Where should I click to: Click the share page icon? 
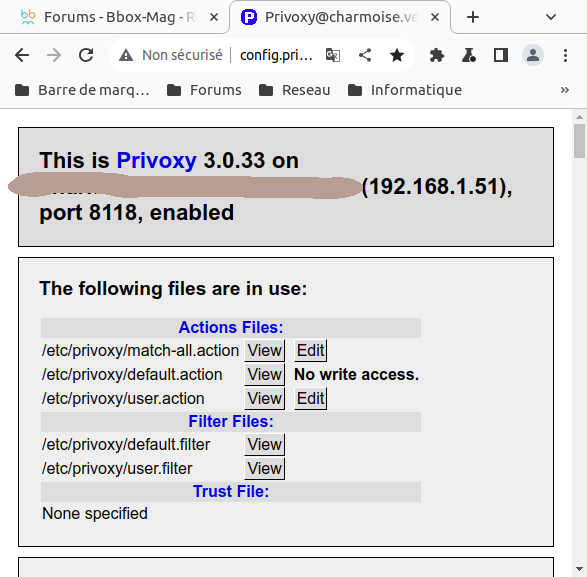(365, 55)
